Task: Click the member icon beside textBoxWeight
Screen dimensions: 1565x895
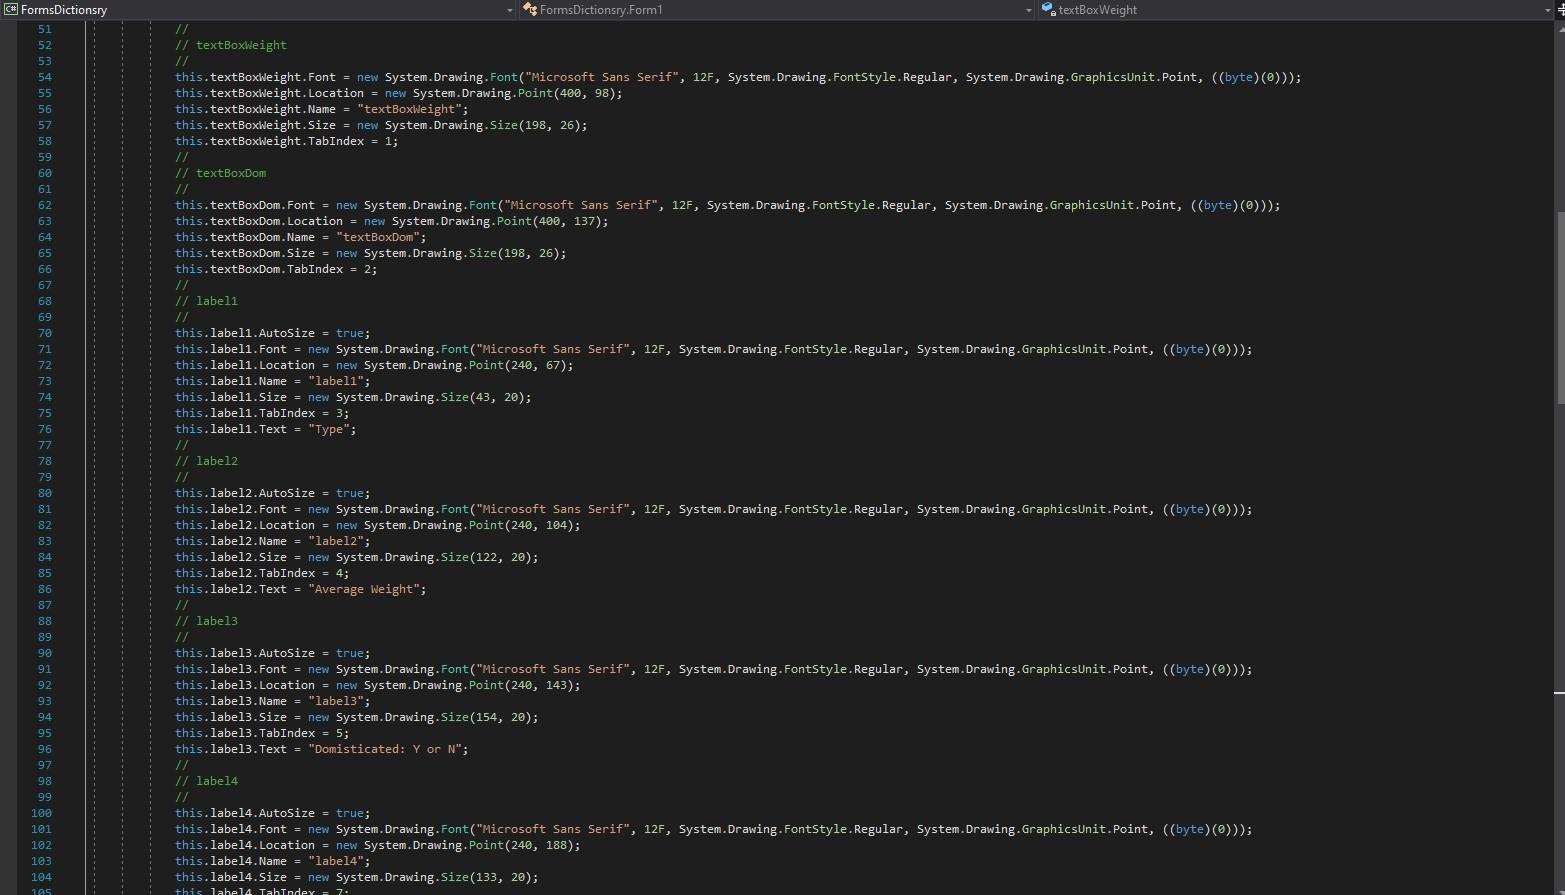Action: 1048,10
